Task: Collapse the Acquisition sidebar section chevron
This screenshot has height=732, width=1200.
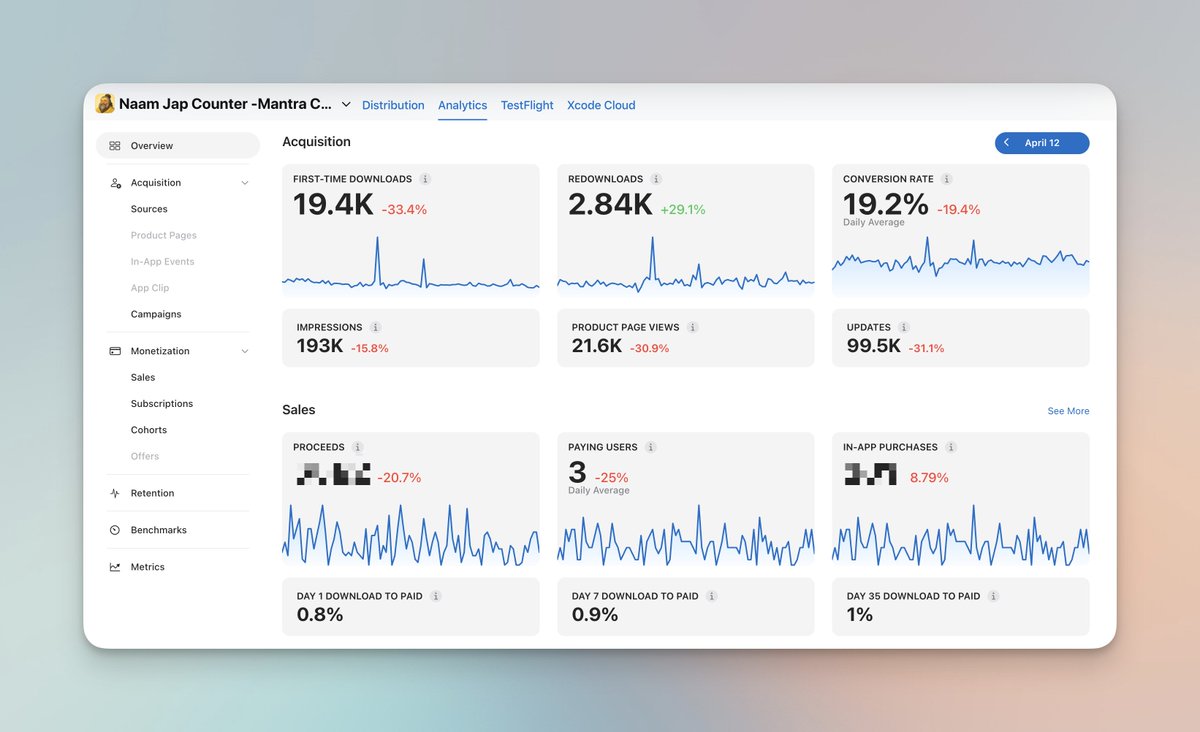Action: click(x=245, y=183)
